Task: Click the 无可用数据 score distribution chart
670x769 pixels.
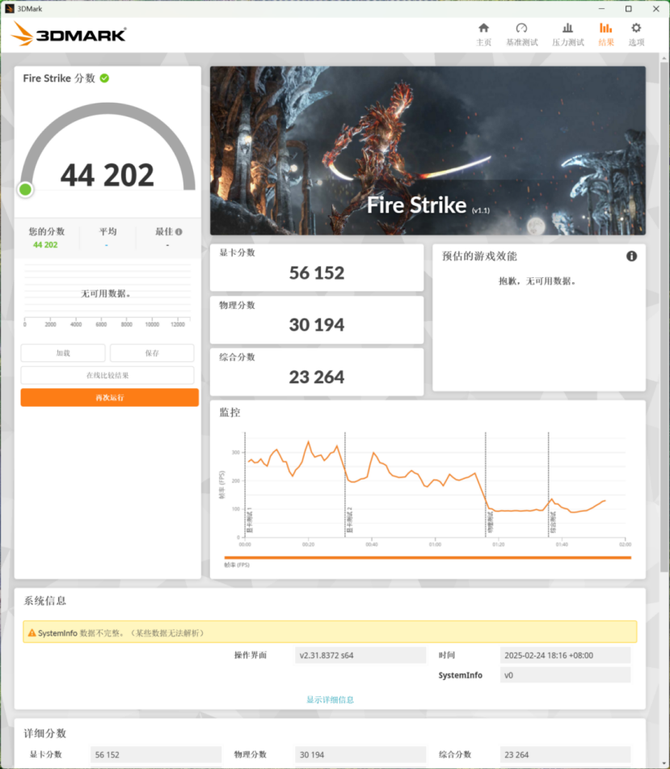Action: [107, 294]
